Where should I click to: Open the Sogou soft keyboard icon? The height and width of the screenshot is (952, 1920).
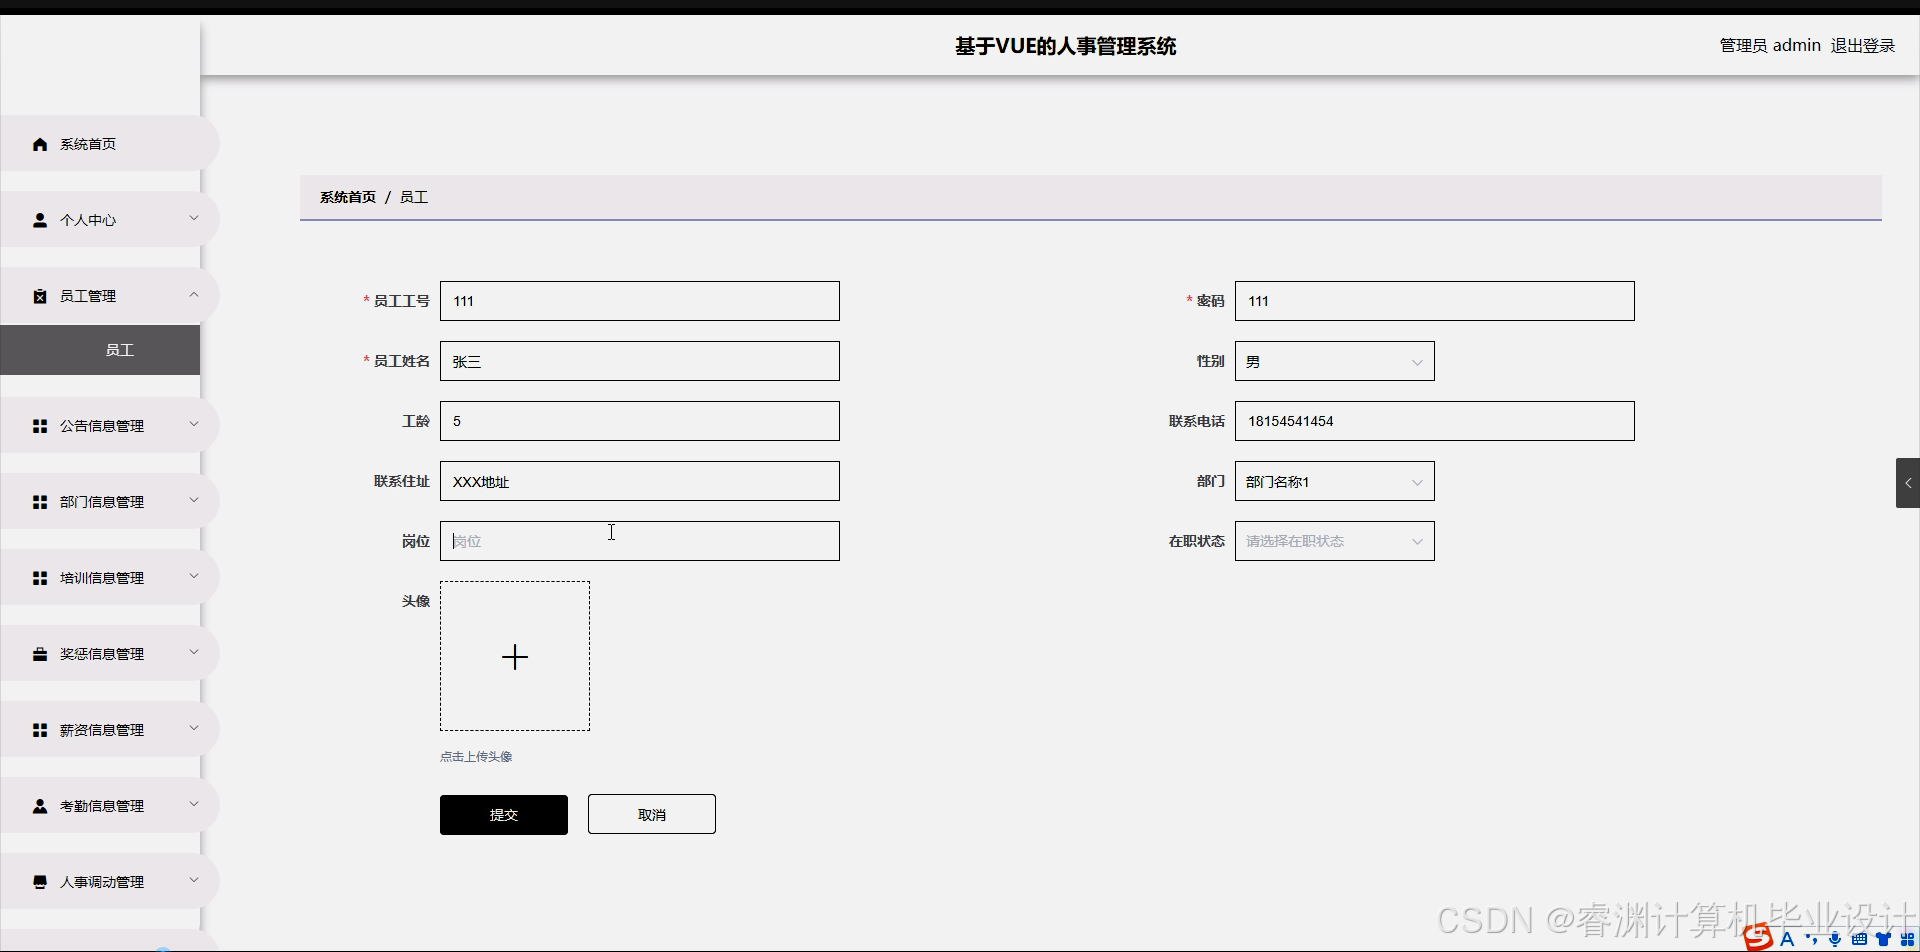1859,940
